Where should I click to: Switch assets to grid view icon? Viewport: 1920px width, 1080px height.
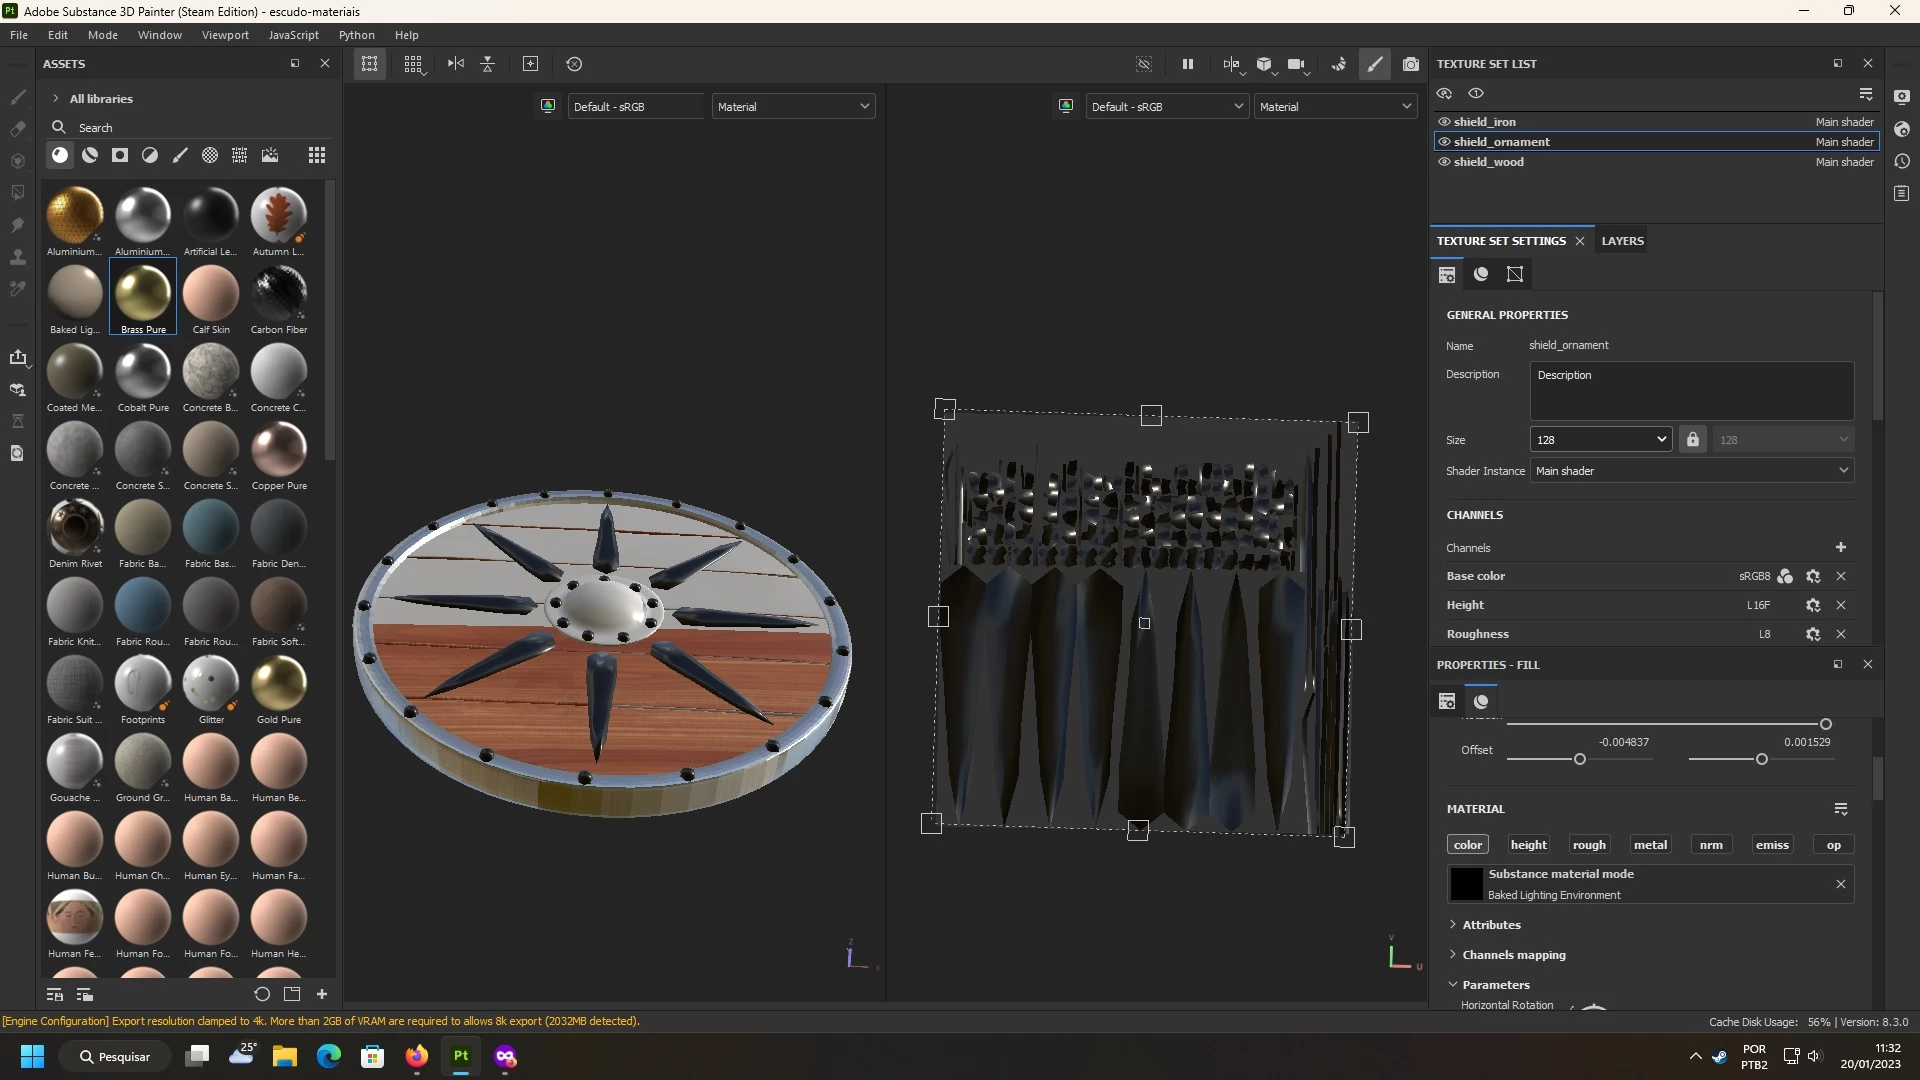point(317,155)
